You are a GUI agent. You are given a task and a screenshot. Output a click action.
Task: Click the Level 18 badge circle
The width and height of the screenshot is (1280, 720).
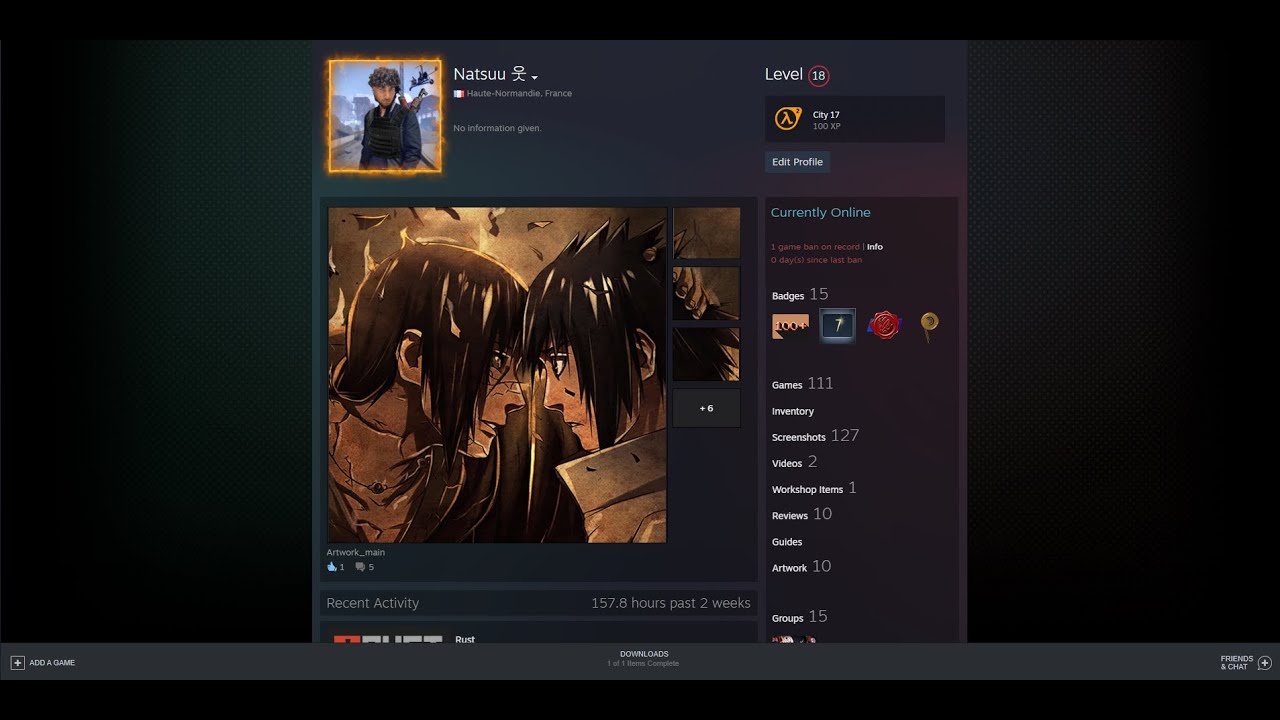(818, 76)
